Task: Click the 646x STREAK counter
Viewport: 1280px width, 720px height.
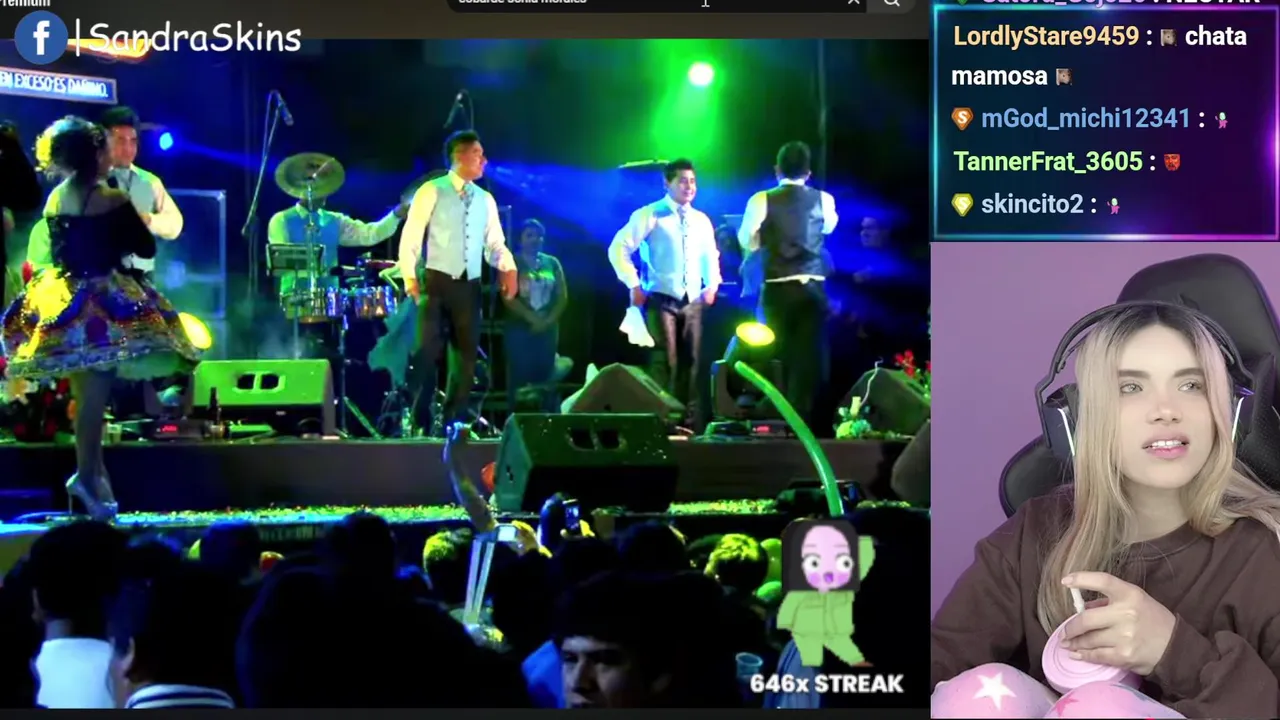Action: (826, 684)
